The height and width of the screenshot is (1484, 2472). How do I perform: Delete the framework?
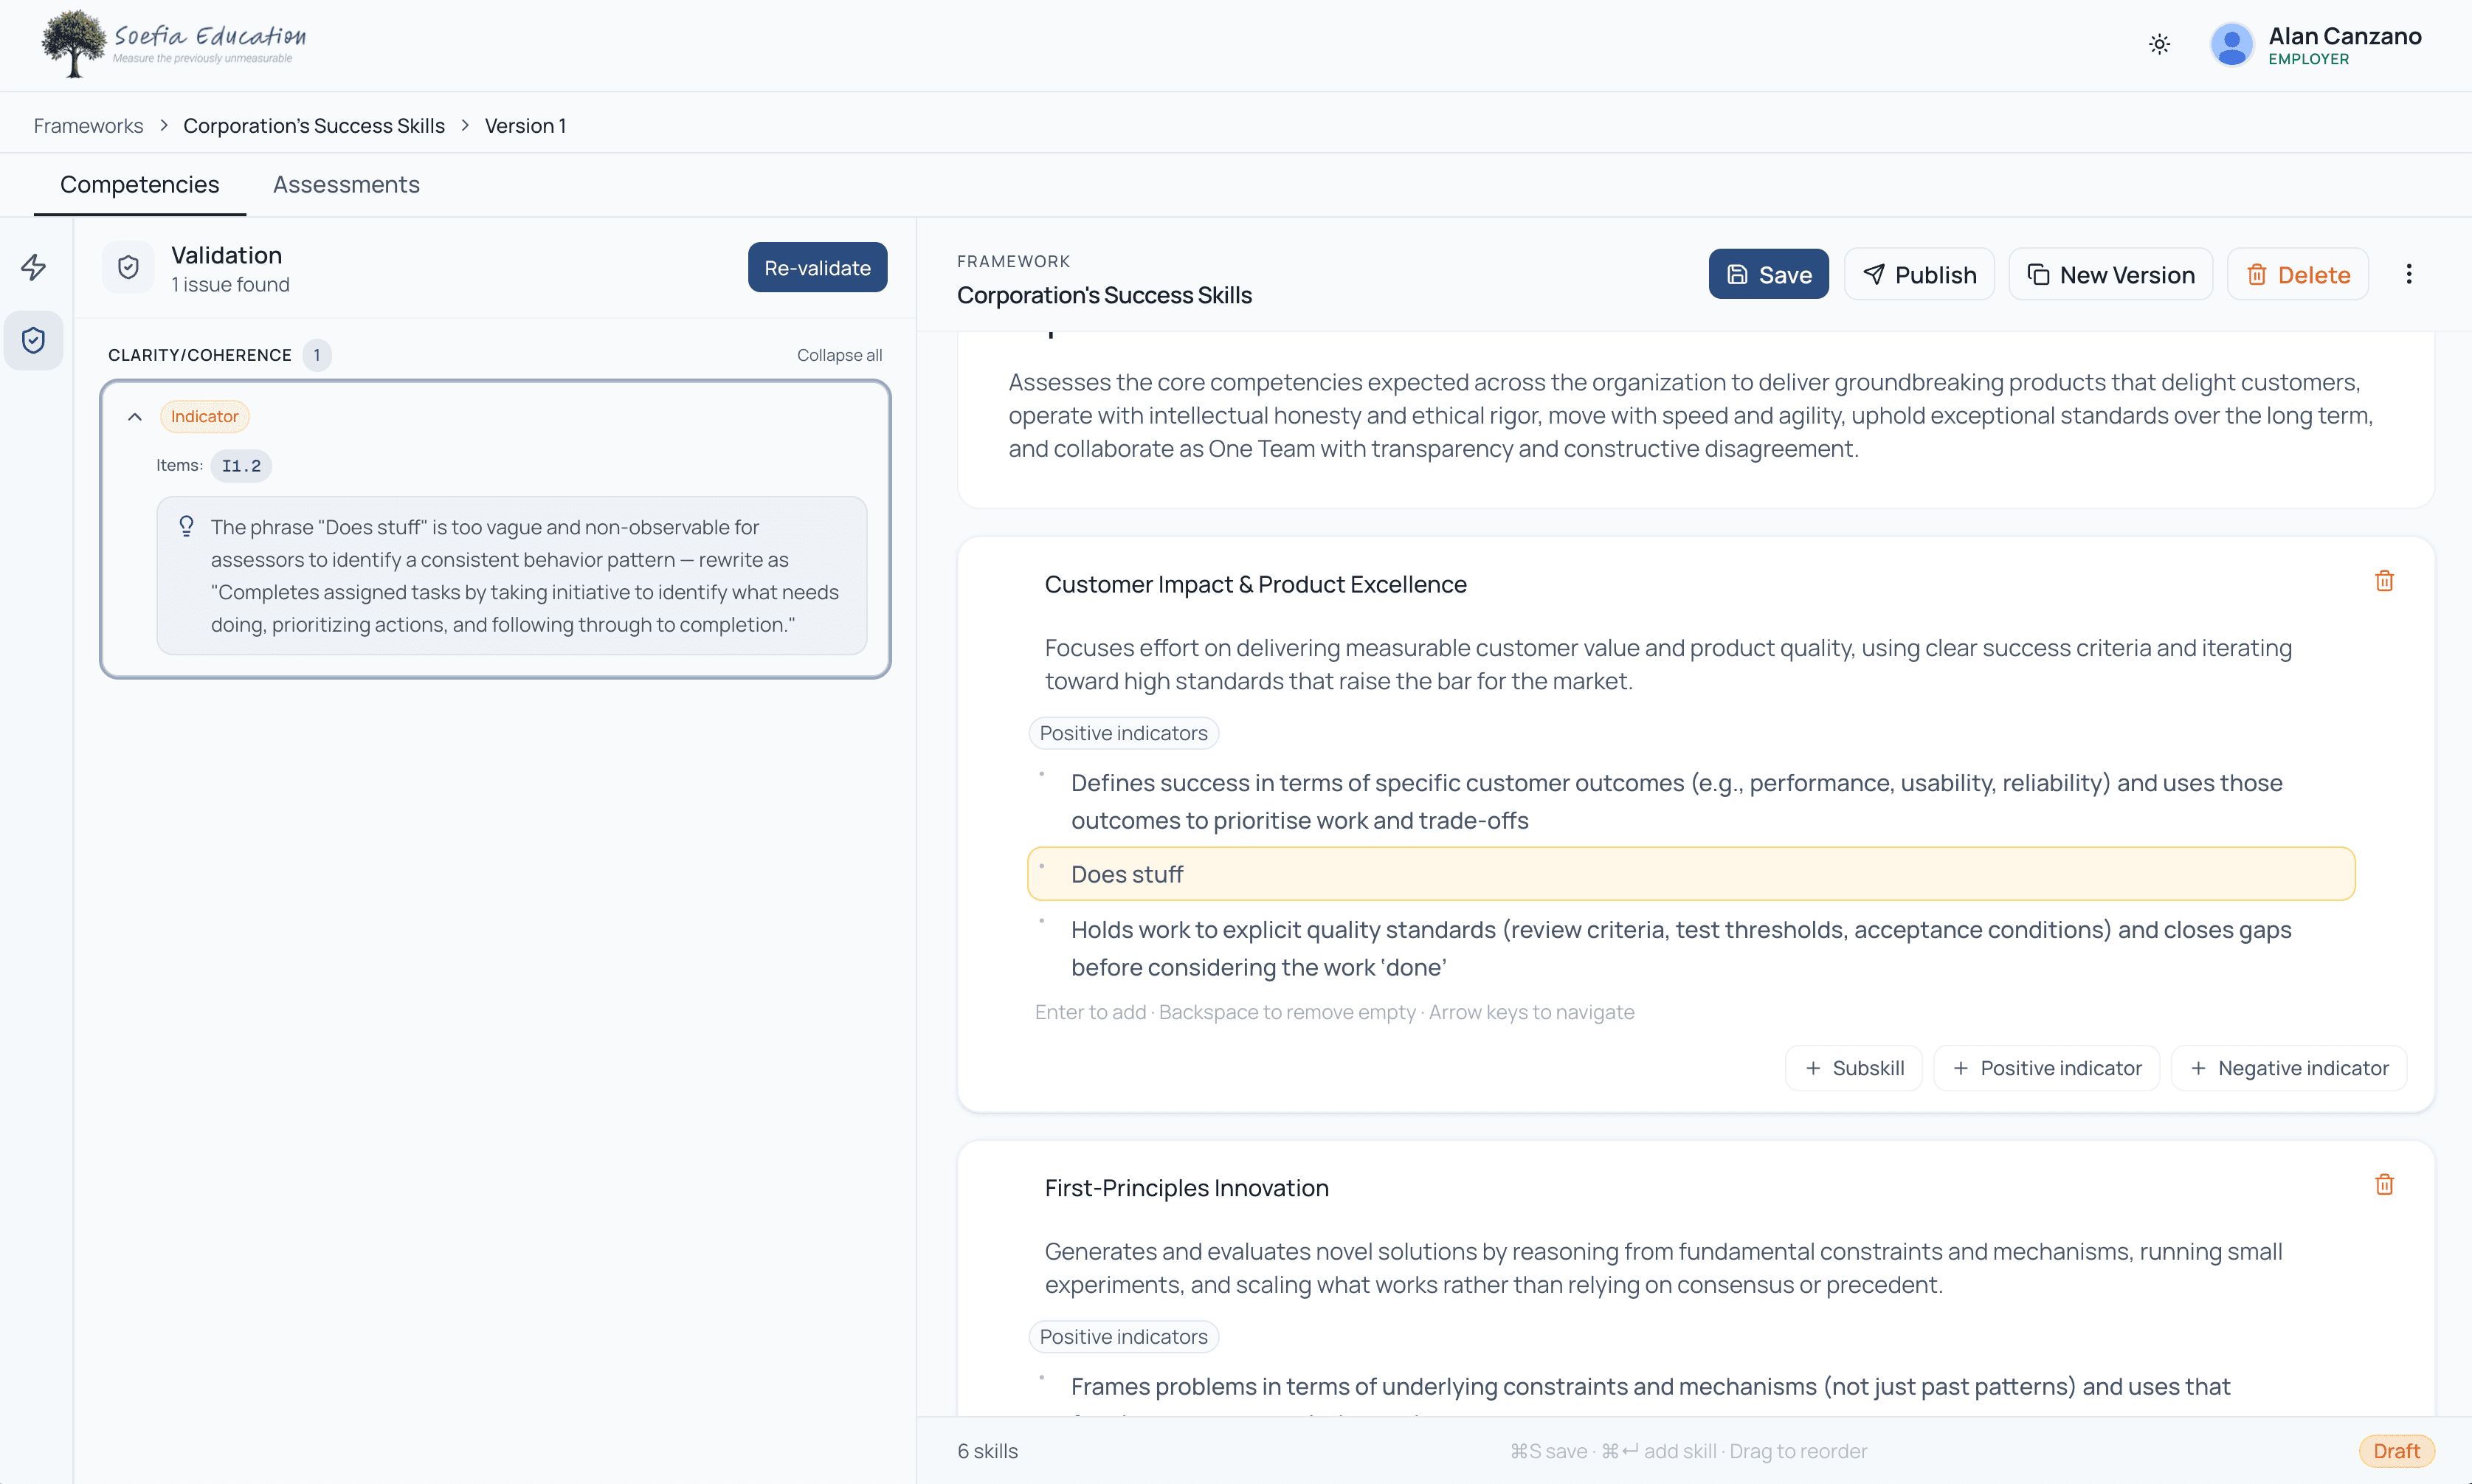click(2297, 274)
